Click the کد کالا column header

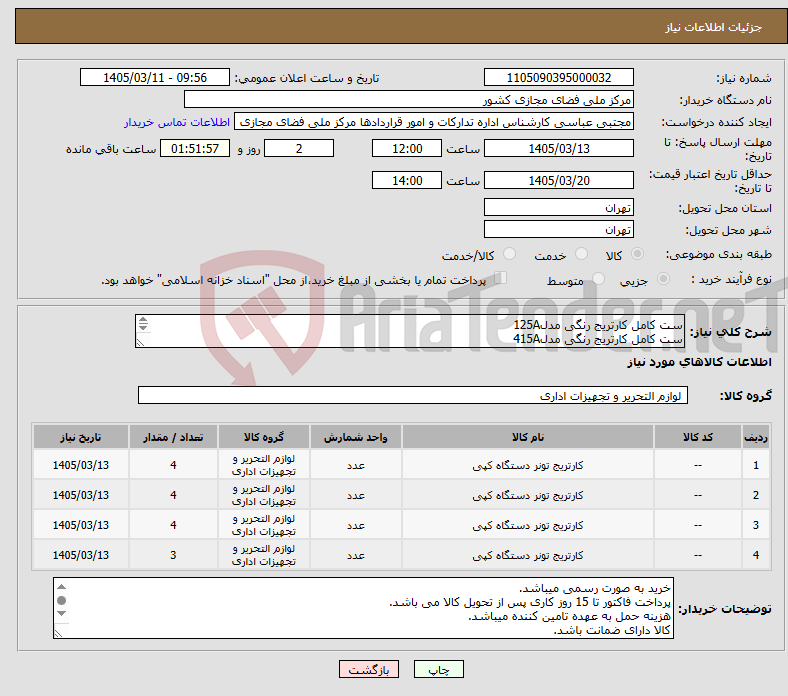698,437
